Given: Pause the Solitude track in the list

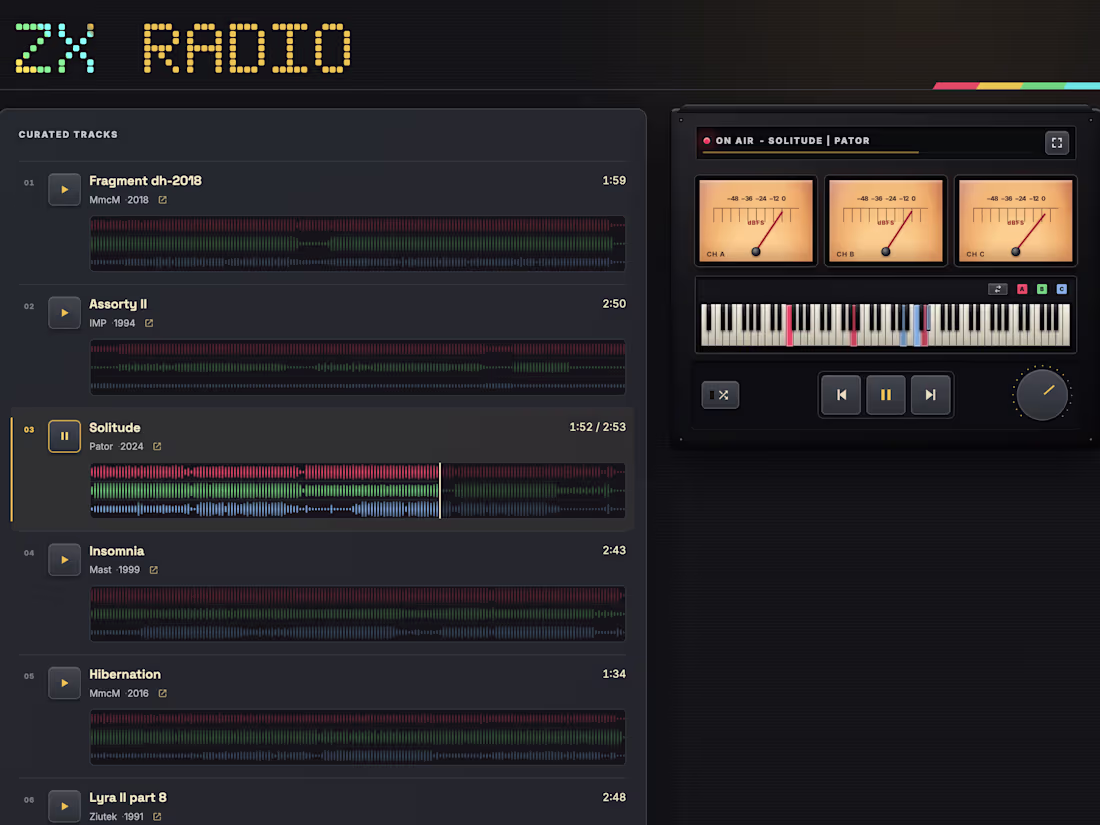Looking at the screenshot, I should click(64, 436).
